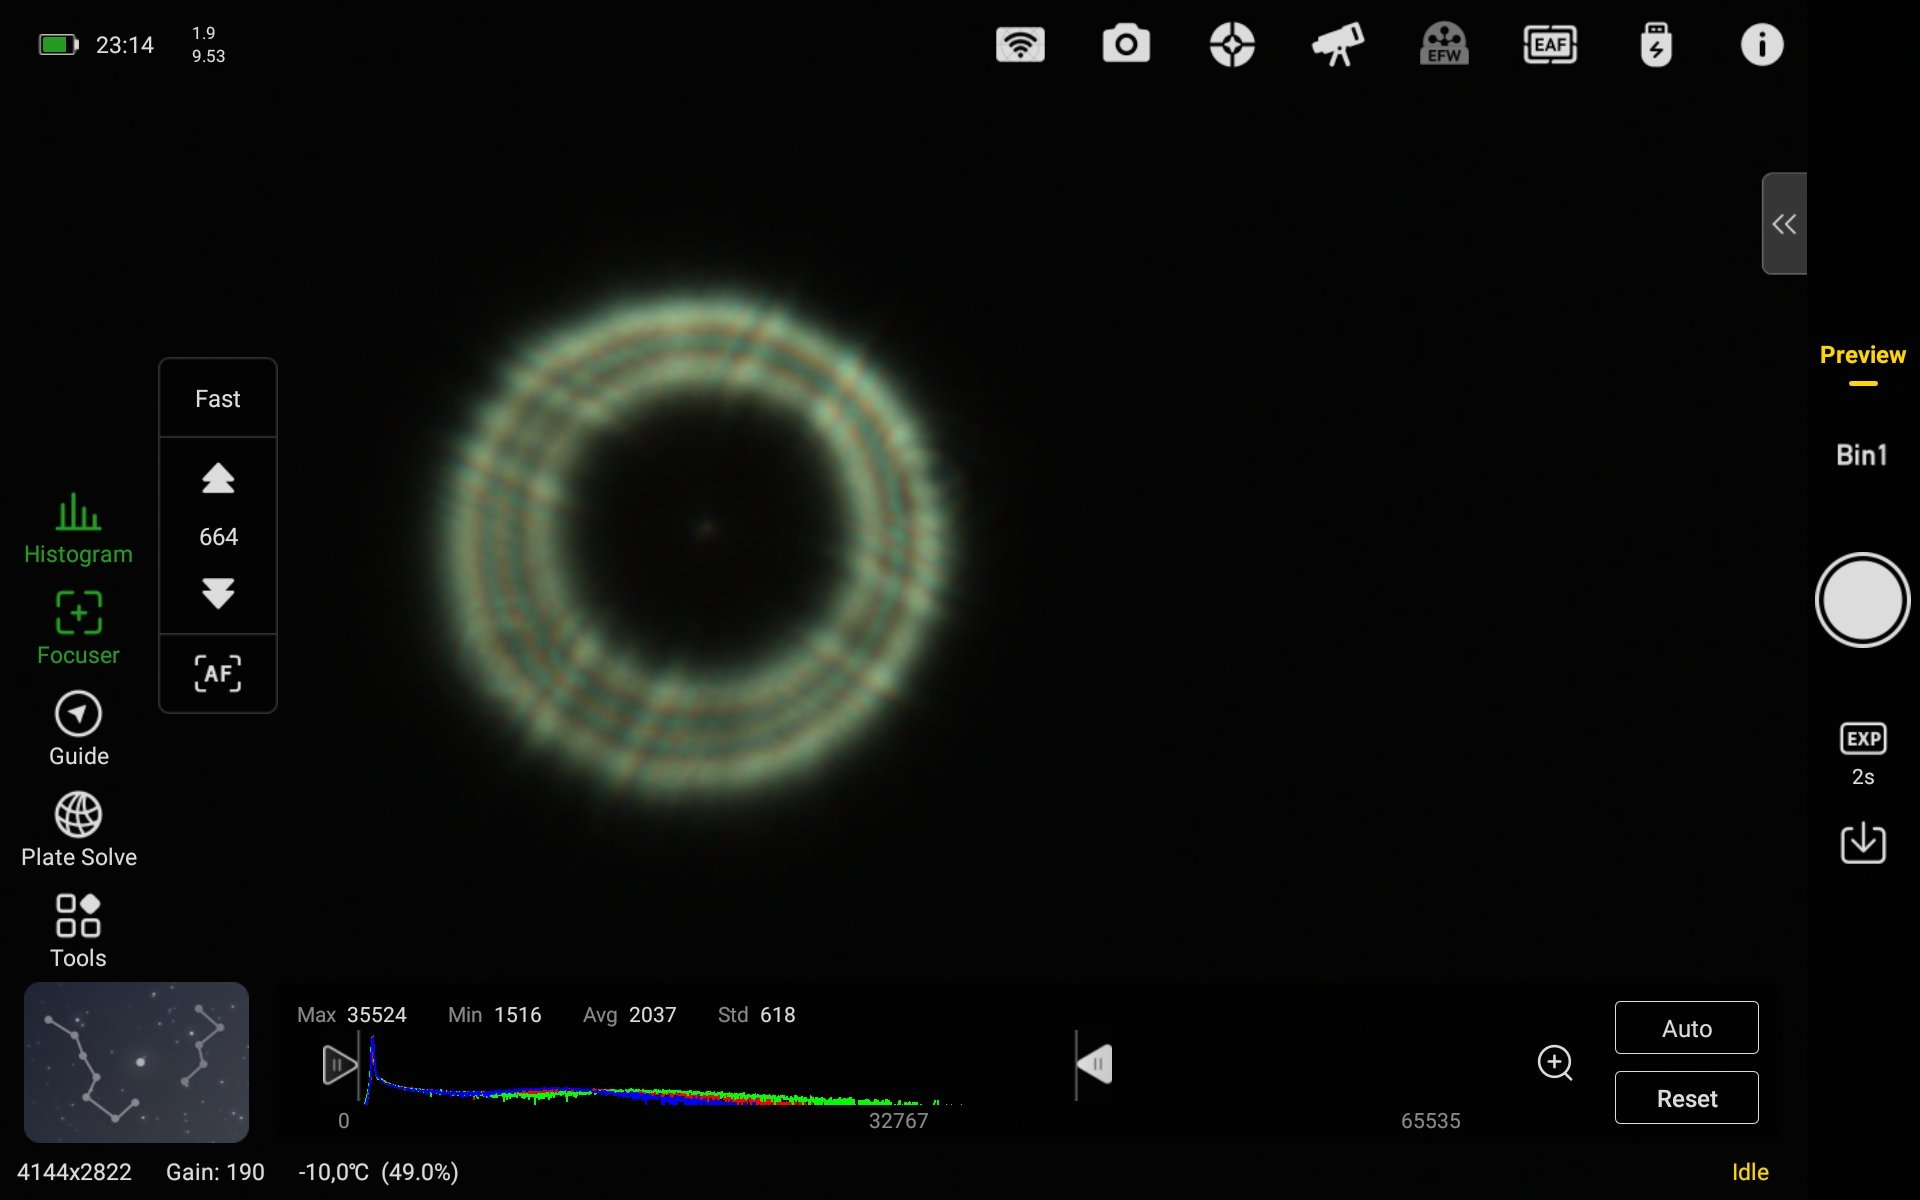Expand the collapsed side panel chevron

coord(1784,223)
